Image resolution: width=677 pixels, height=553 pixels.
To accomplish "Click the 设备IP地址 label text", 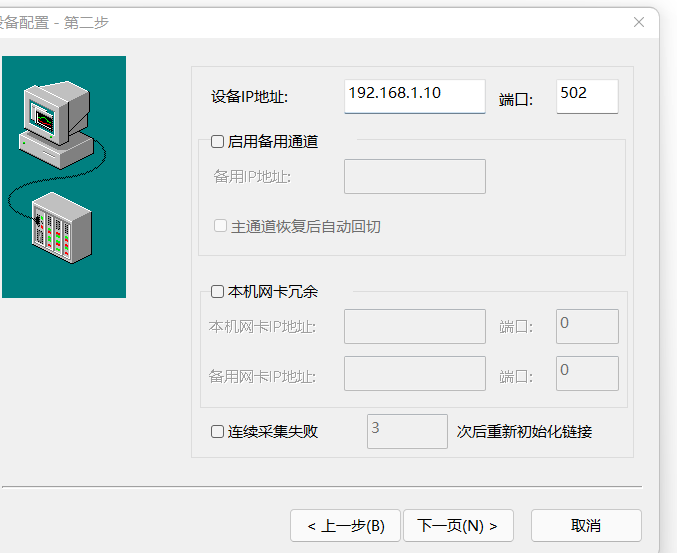I will tap(250, 97).
